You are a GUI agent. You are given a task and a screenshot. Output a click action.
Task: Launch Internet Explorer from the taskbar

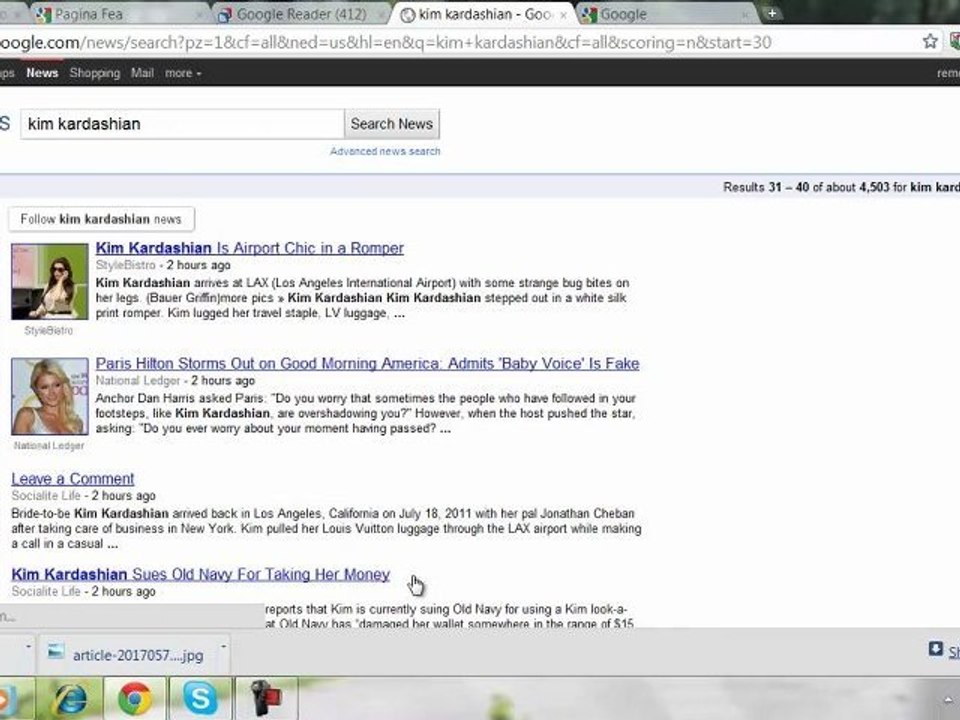point(69,699)
